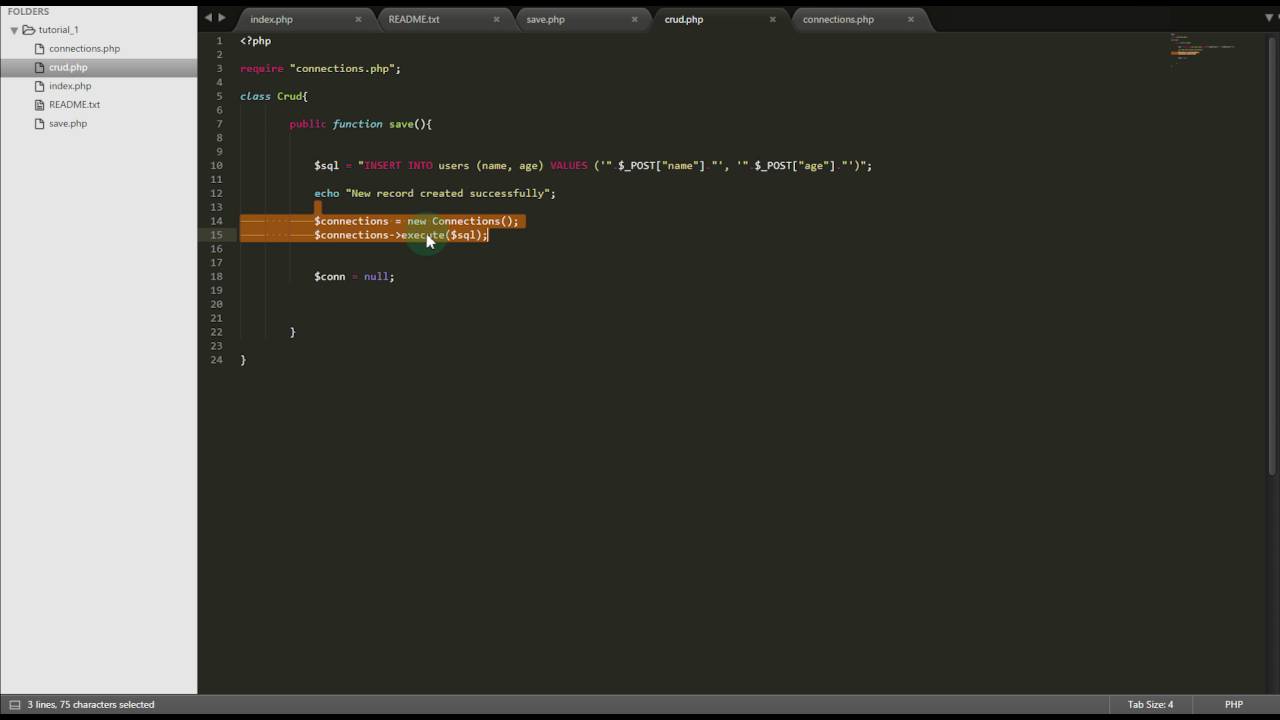Click the '<?php' opening tag
1280x720 pixels.
255,41
